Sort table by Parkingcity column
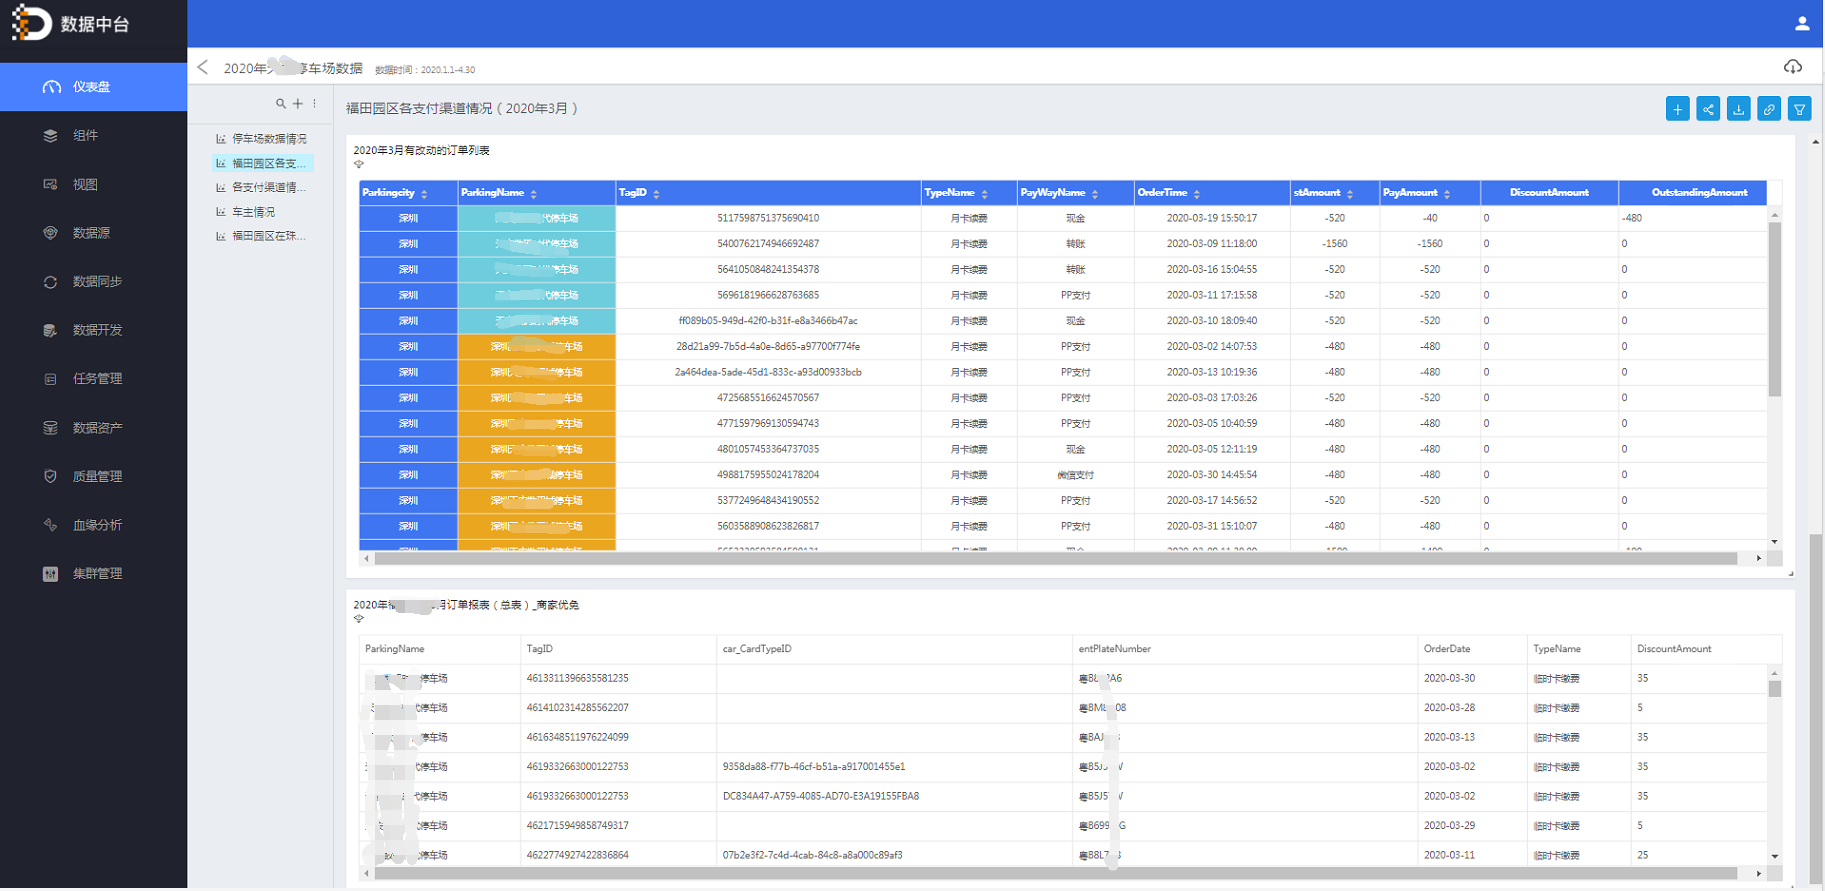The height and width of the screenshot is (891, 1825). 424,194
